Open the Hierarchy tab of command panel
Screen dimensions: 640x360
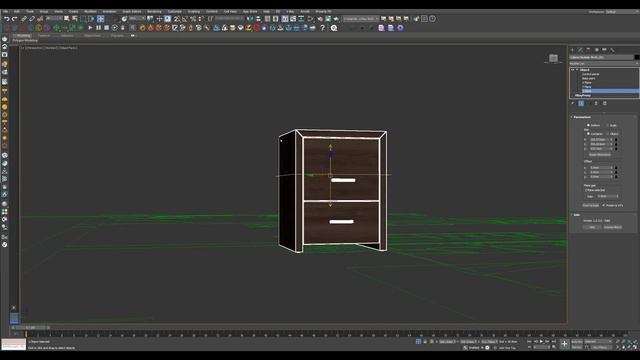[588, 50]
